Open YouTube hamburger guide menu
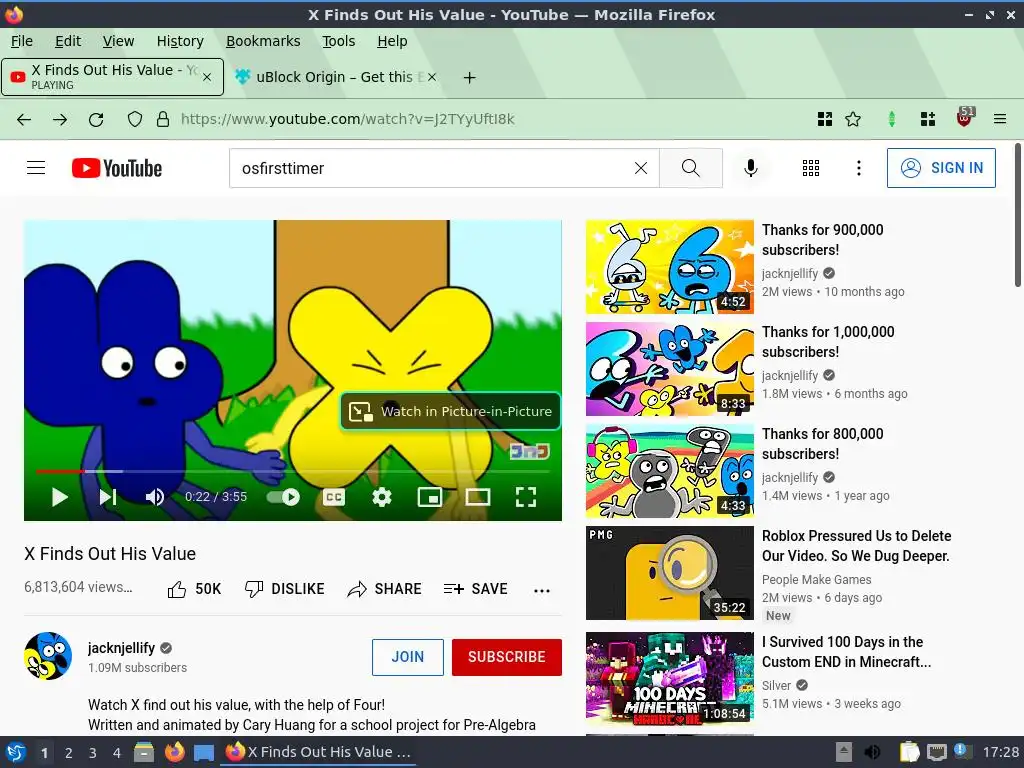Viewport: 1024px width, 768px height. point(36,168)
